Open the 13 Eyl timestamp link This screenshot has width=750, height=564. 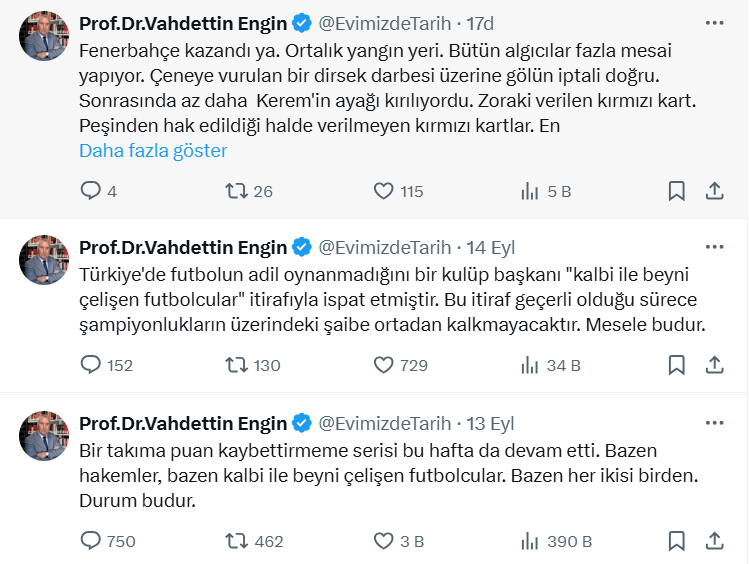pos(492,423)
